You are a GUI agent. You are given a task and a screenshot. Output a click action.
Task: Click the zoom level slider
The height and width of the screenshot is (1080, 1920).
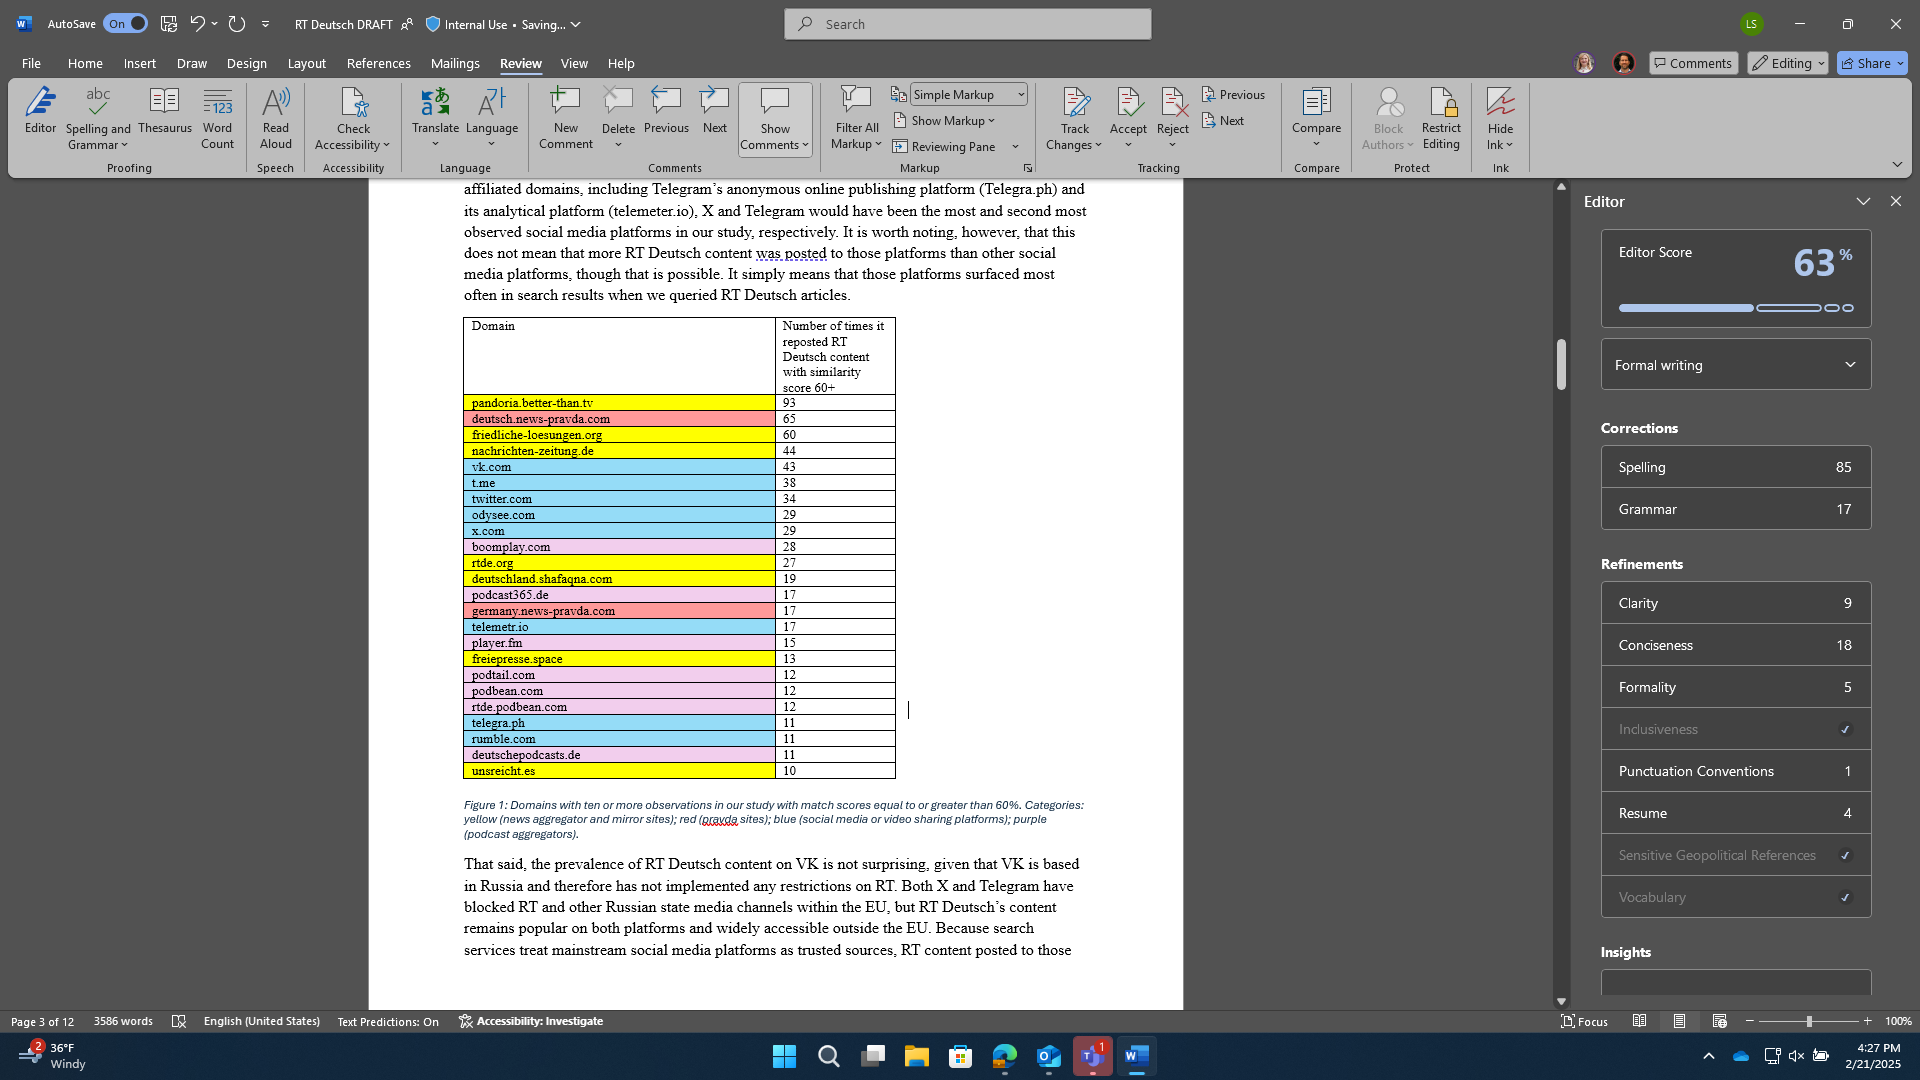(1808, 1021)
